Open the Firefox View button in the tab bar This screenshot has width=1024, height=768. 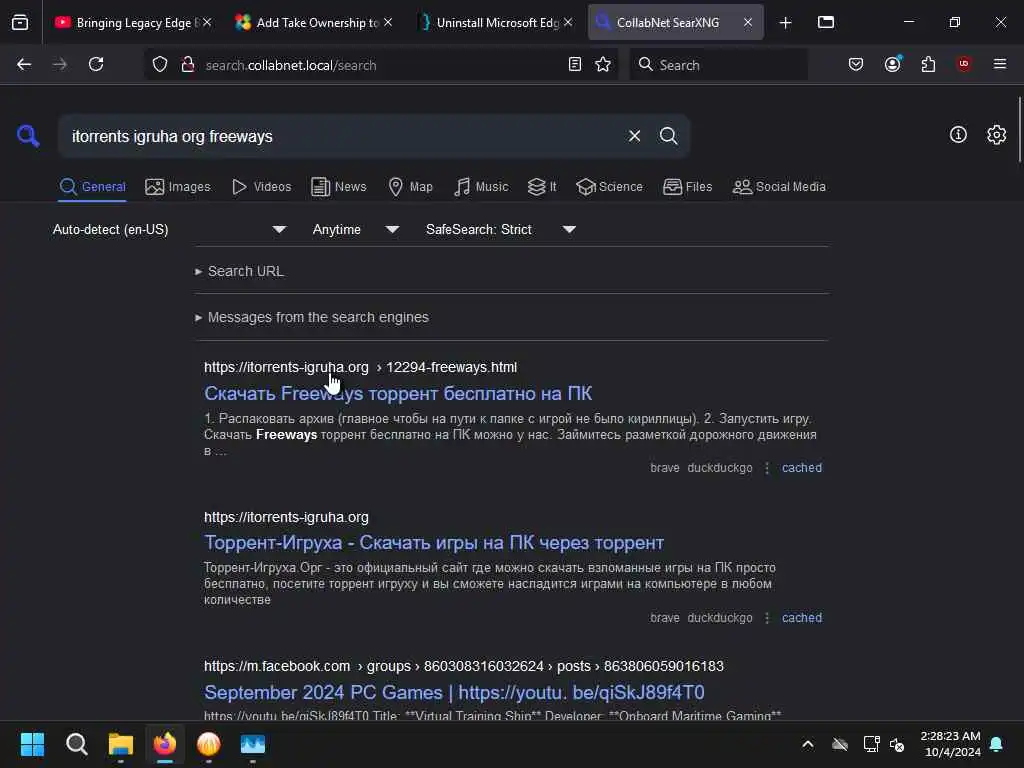coord(20,22)
